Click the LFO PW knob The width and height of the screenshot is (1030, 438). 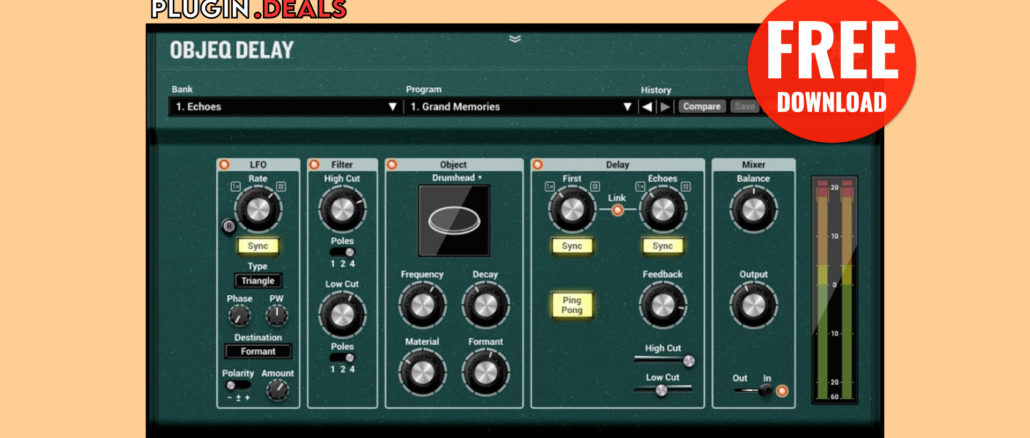pyautogui.click(x=277, y=316)
